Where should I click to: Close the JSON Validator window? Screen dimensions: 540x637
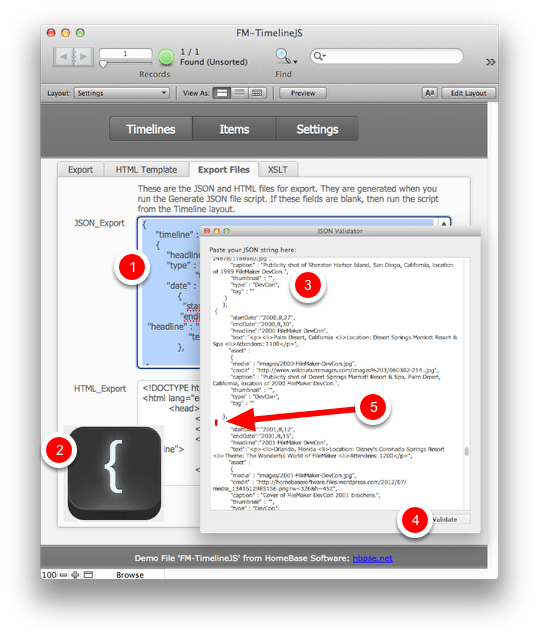tap(207, 231)
